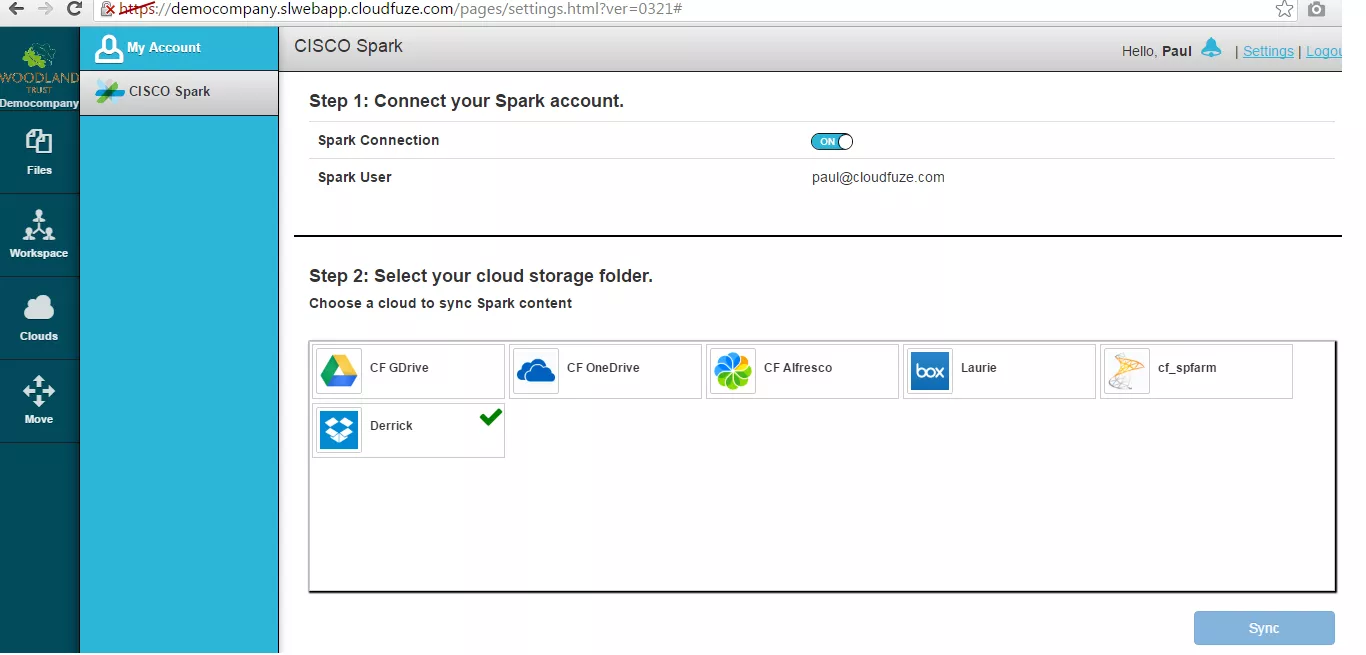Reload the page with refresh icon
The width and height of the screenshot is (1366, 655).
coord(74,9)
